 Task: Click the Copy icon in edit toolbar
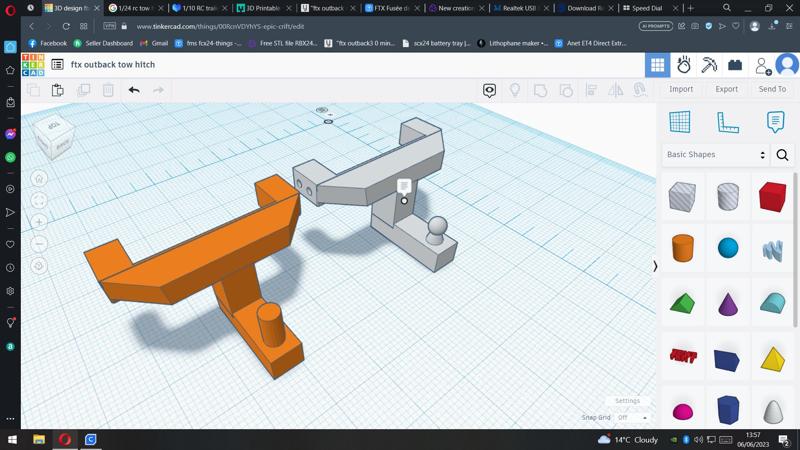[x=33, y=90]
